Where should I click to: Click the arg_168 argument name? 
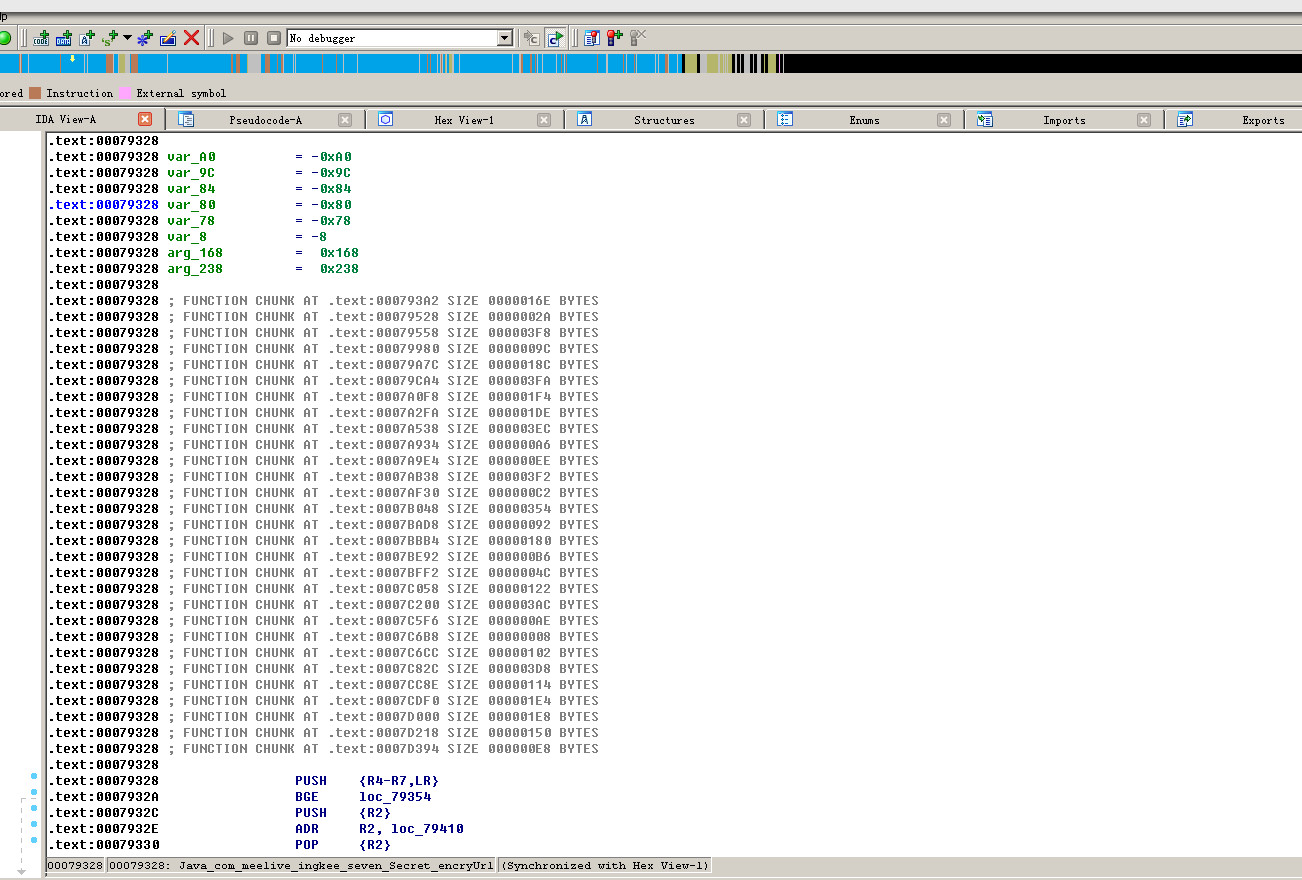[195, 253]
